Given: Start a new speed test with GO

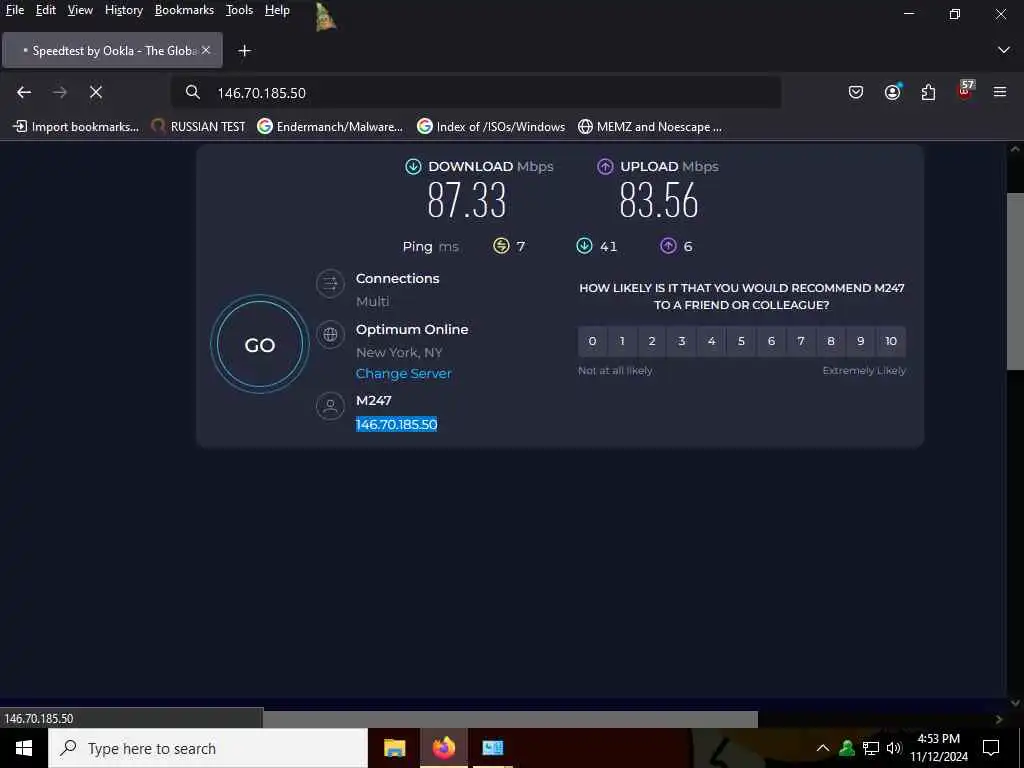Looking at the screenshot, I should (x=260, y=345).
